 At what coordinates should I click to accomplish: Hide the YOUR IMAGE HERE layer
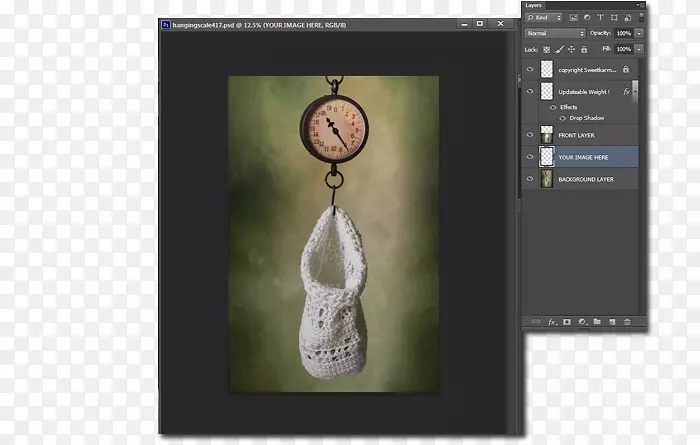coord(530,157)
